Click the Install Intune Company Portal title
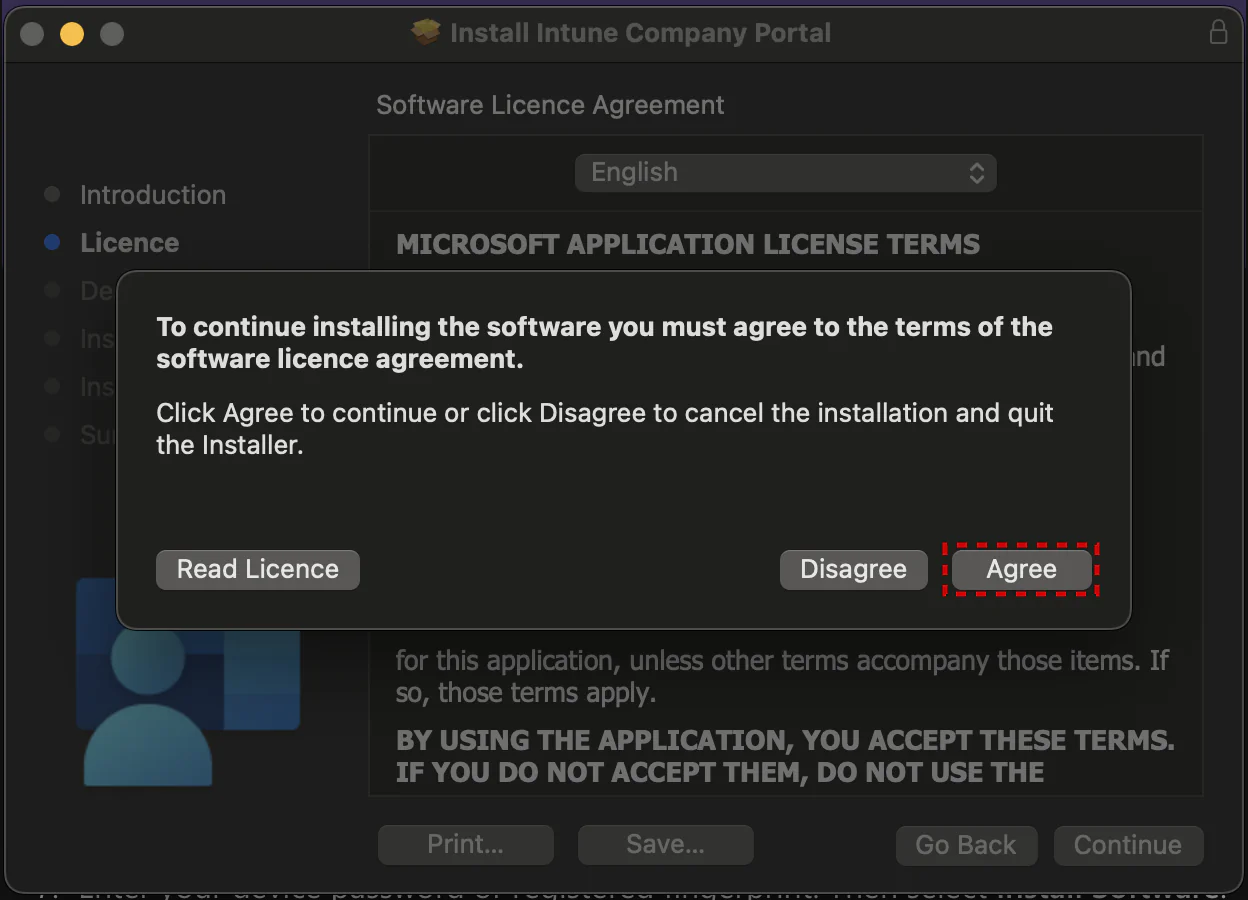The height and width of the screenshot is (900, 1248). pos(640,33)
